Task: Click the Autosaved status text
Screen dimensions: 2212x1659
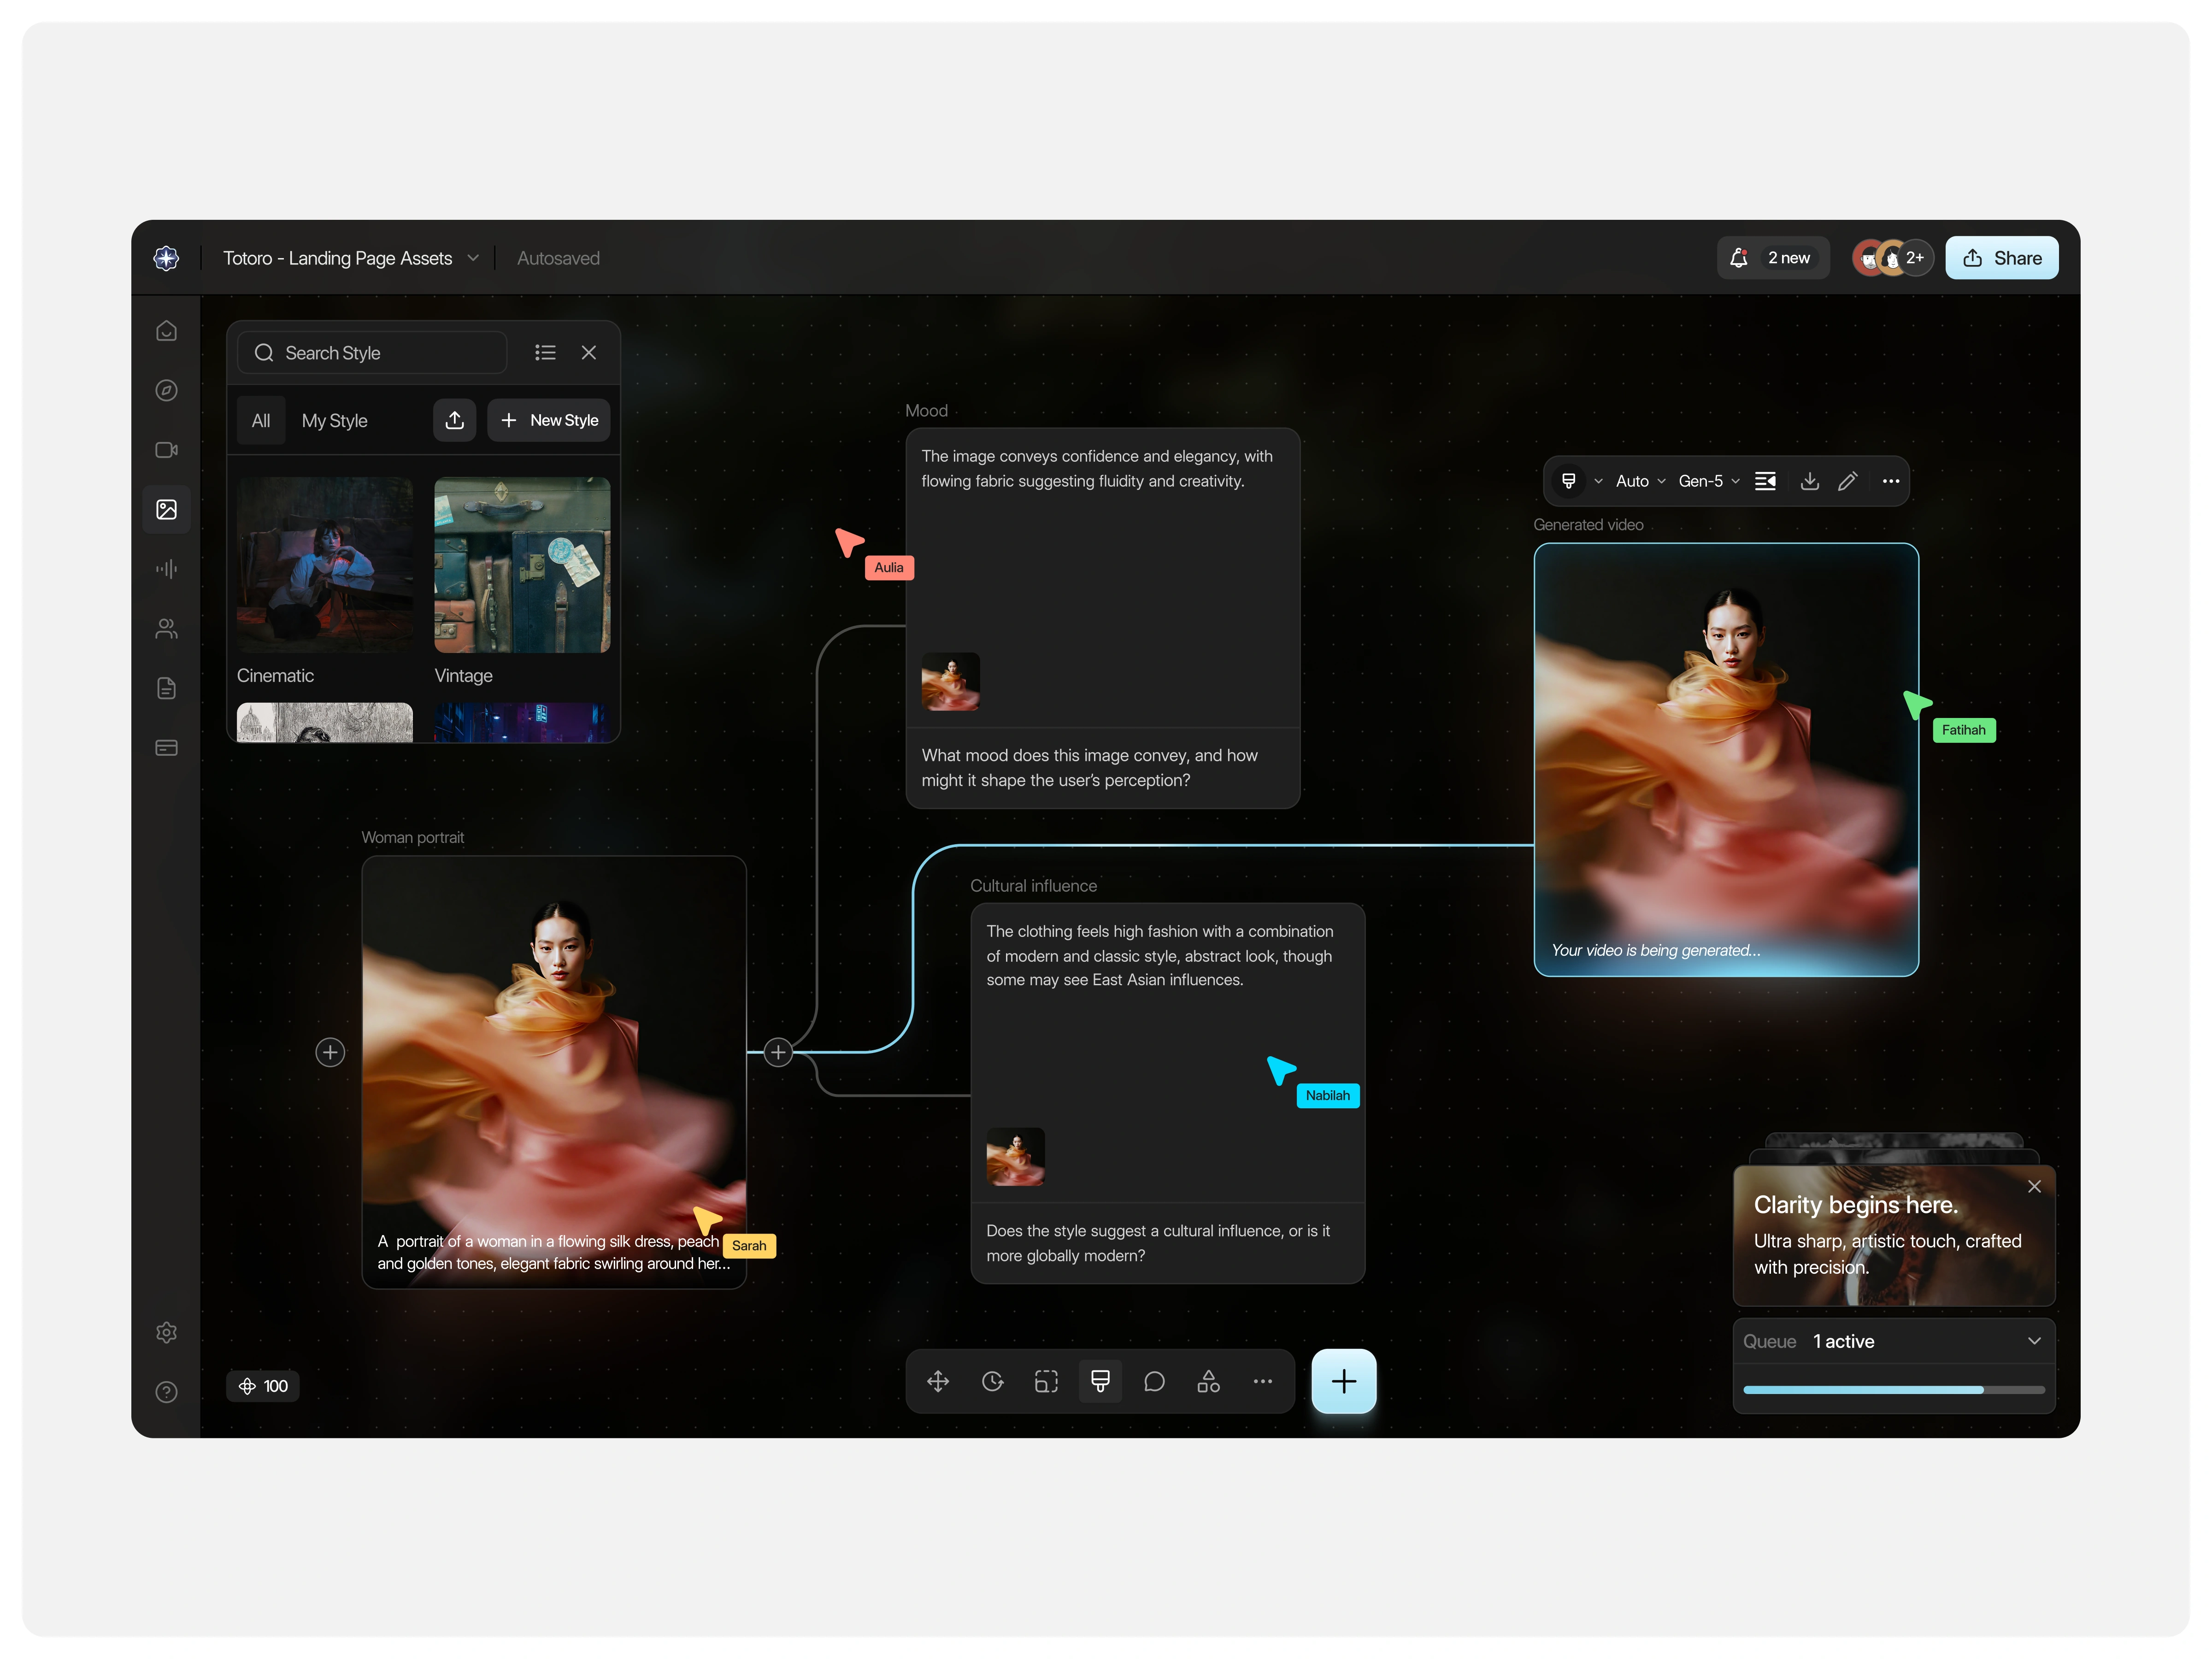Action: [558, 258]
